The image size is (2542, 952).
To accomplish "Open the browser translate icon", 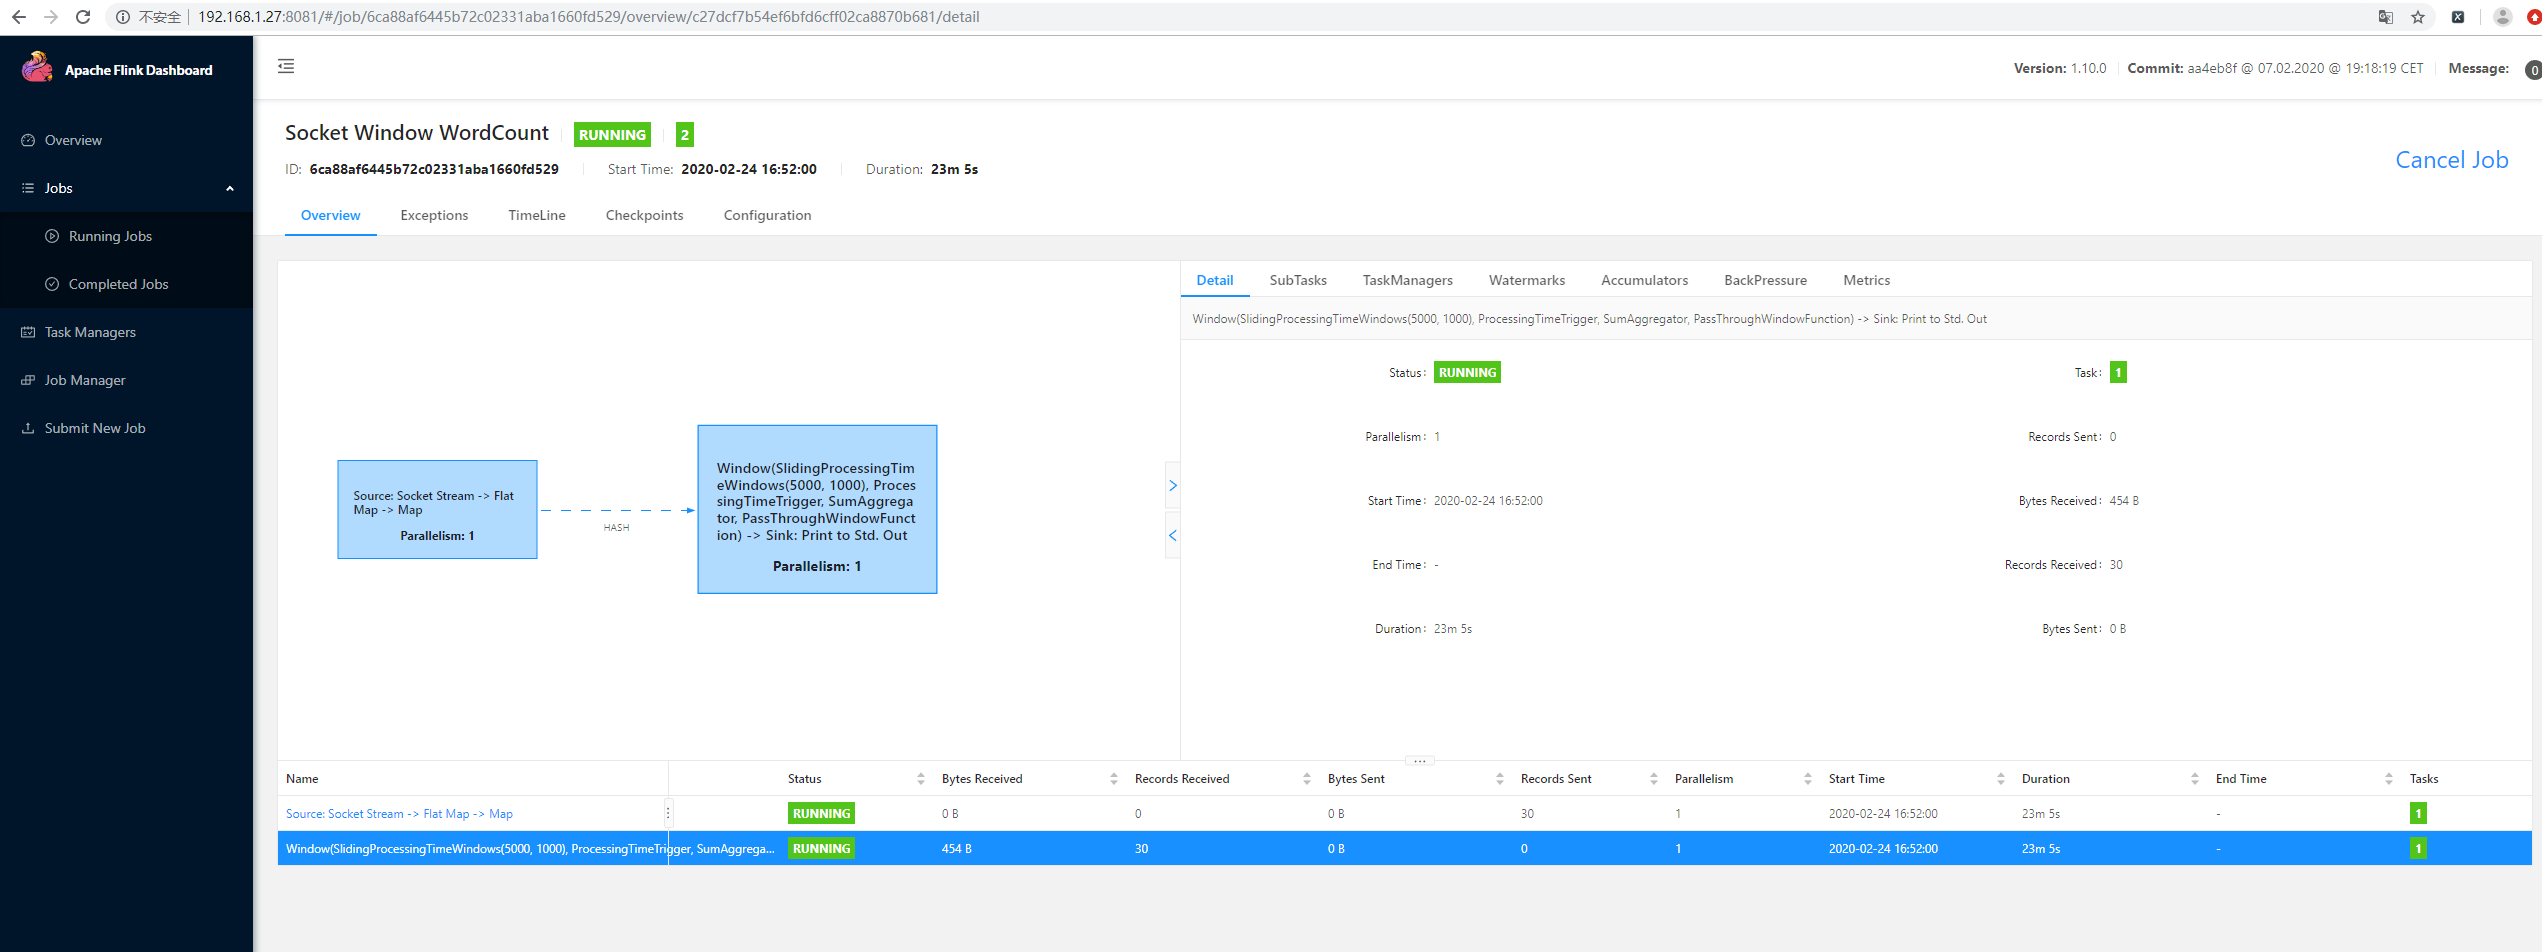I will point(2386,17).
